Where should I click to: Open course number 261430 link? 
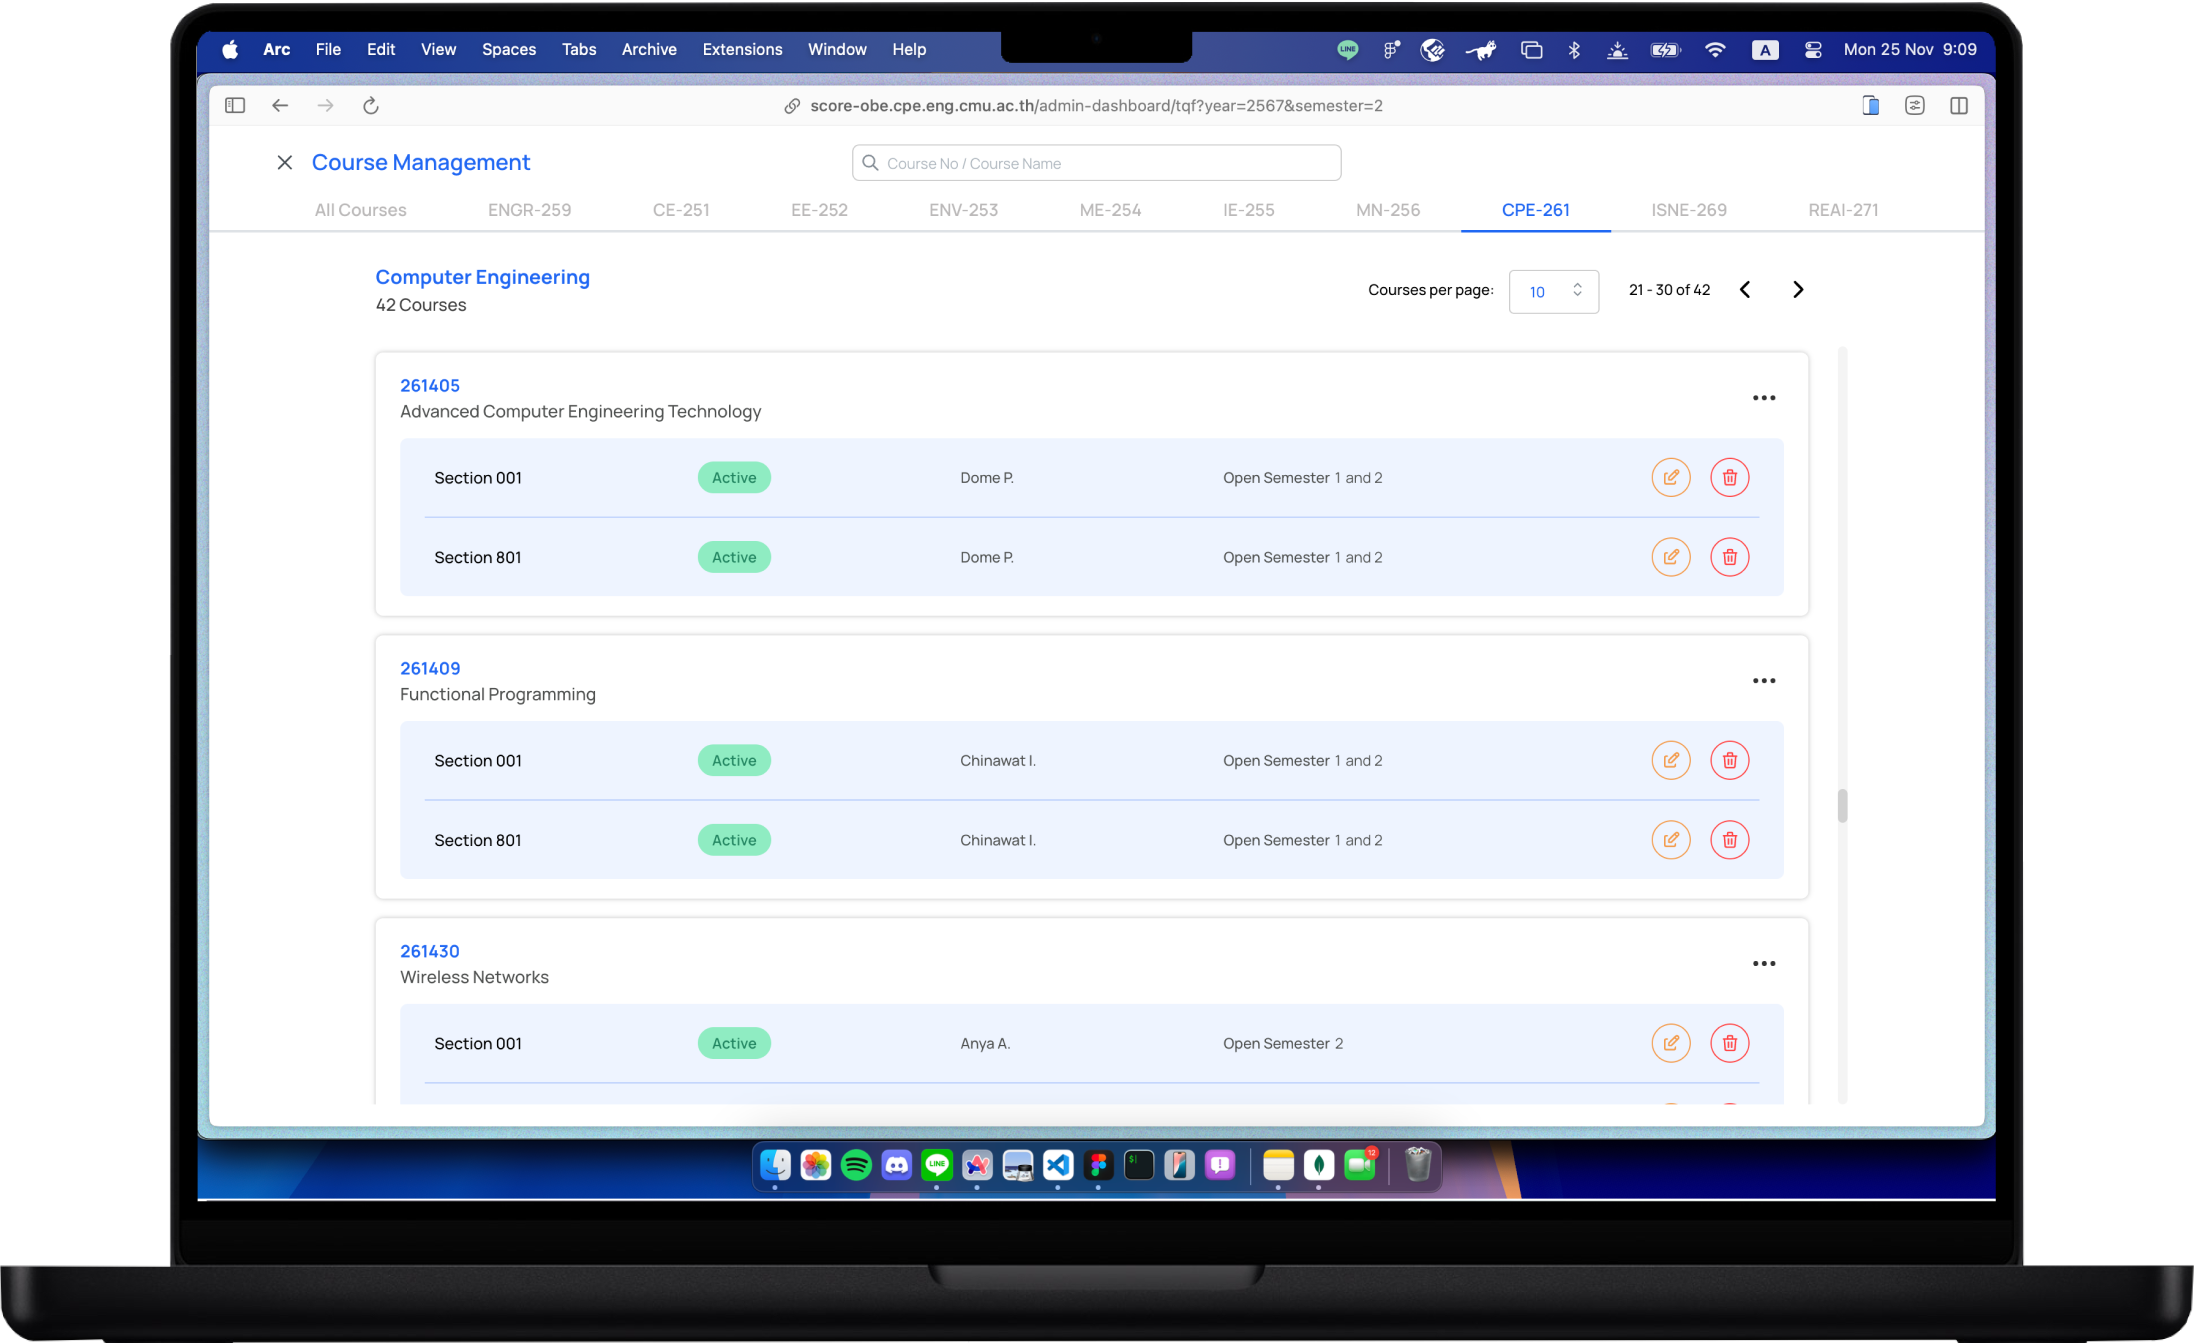430,951
